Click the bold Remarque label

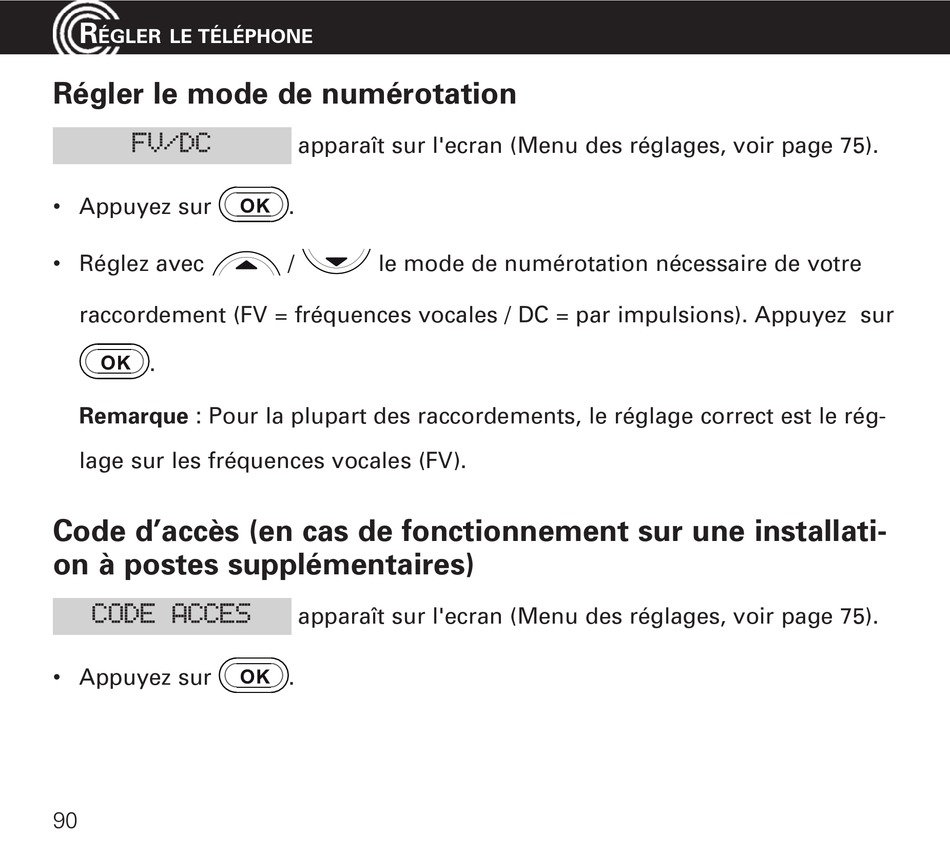(x=134, y=416)
